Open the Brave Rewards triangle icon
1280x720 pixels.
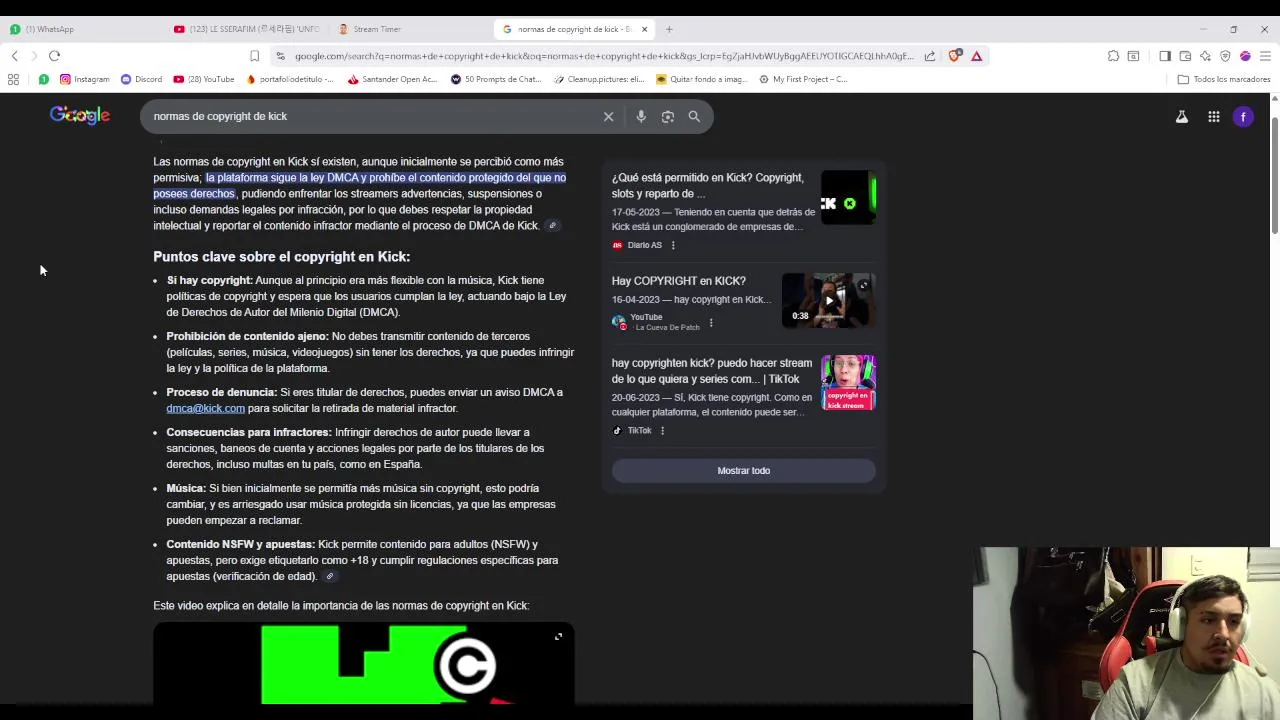(977, 56)
